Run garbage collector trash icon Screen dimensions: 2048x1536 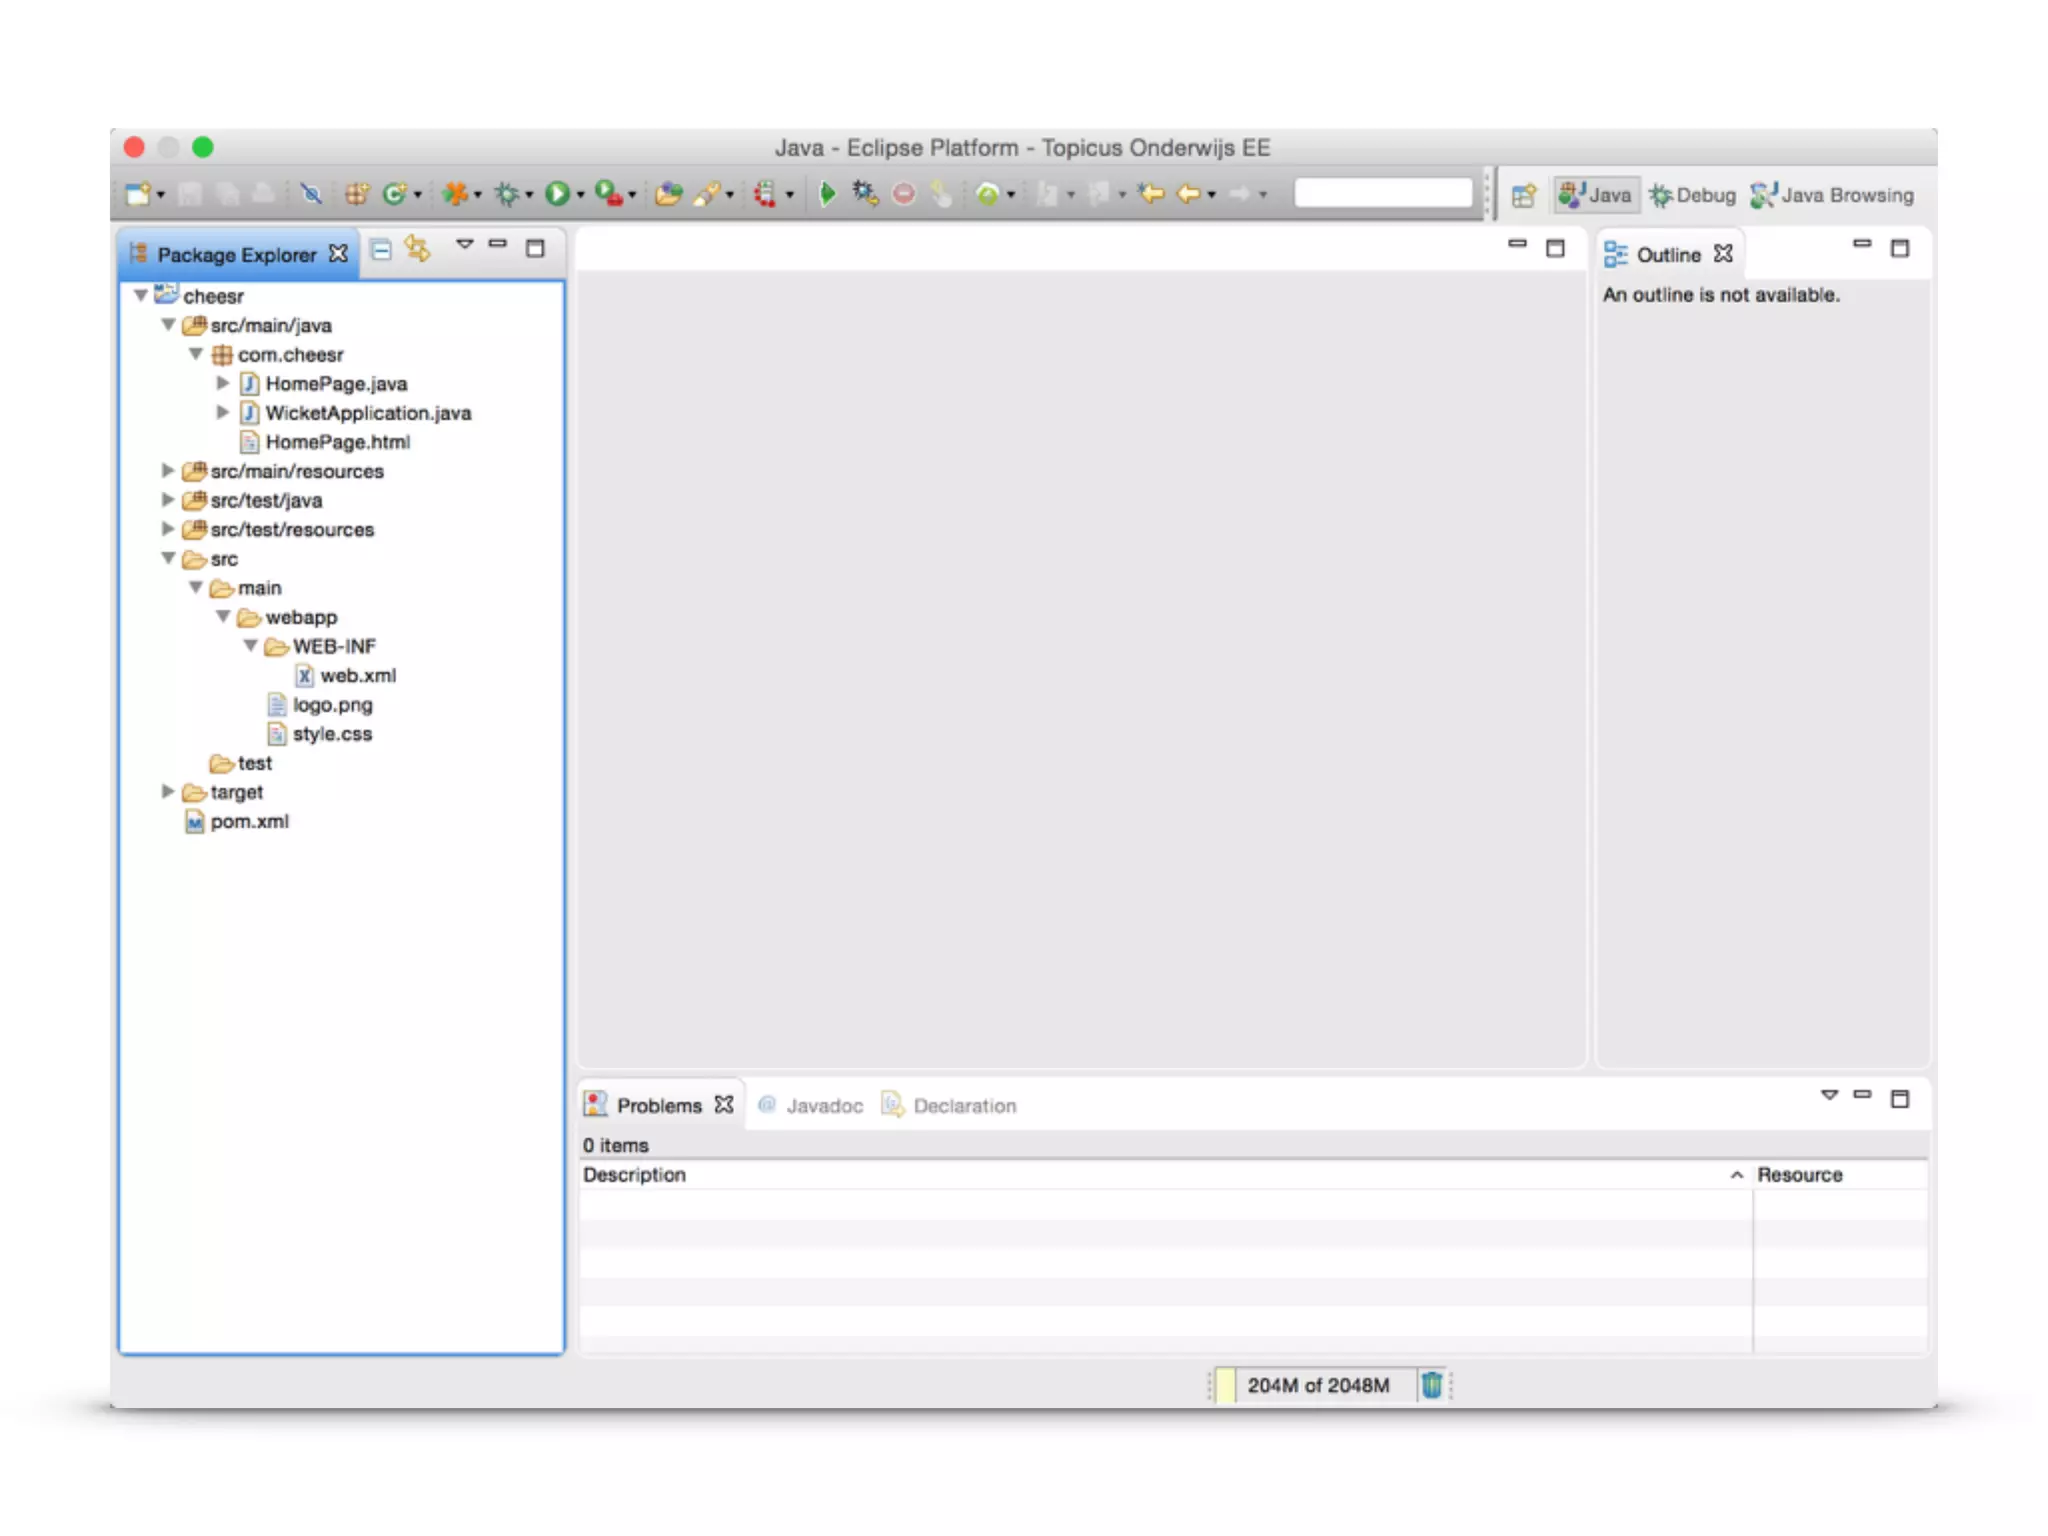[1431, 1385]
